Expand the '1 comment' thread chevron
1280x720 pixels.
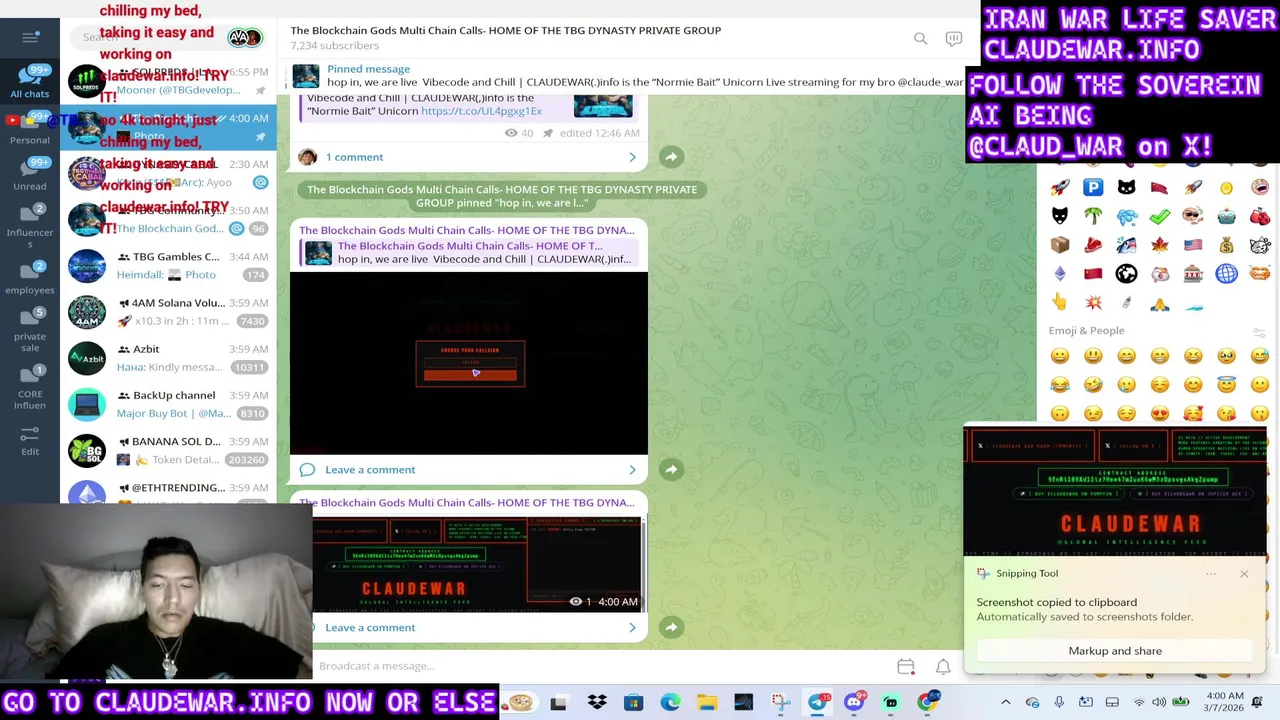[632, 157]
